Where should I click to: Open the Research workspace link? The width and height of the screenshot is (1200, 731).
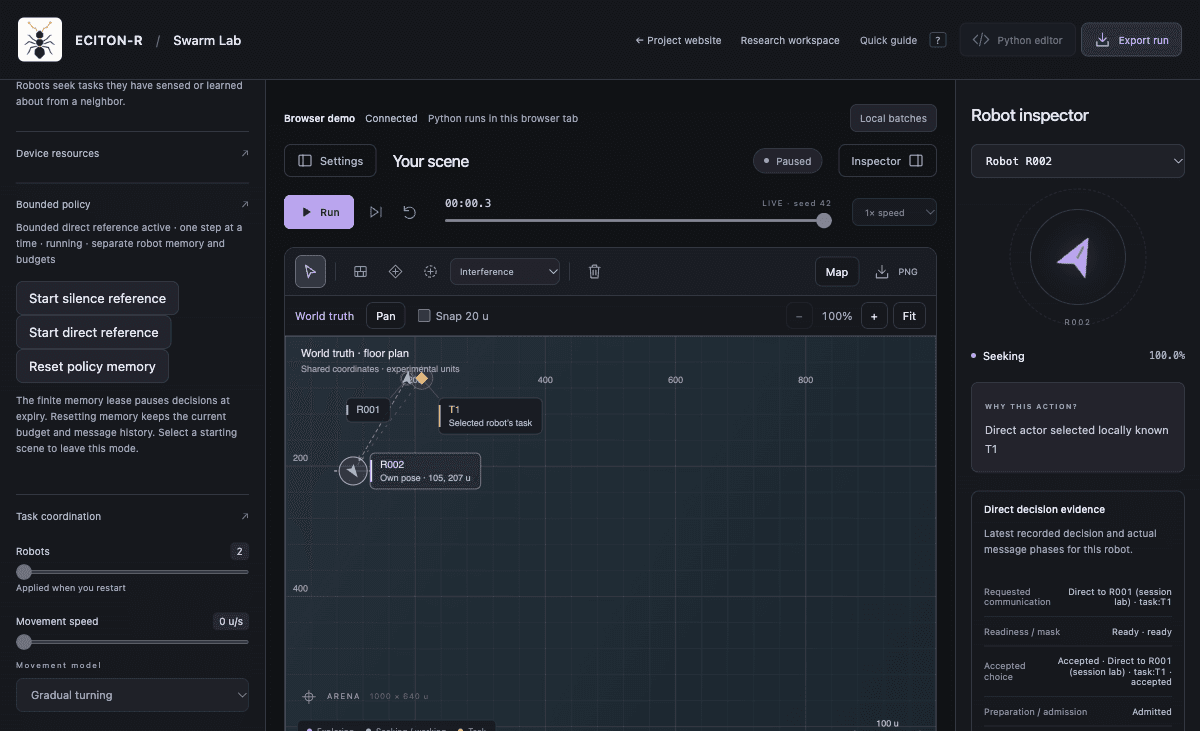(x=790, y=40)
